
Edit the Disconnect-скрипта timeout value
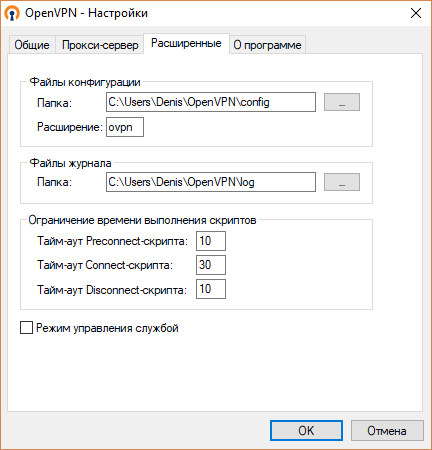(x=211, y=289)
